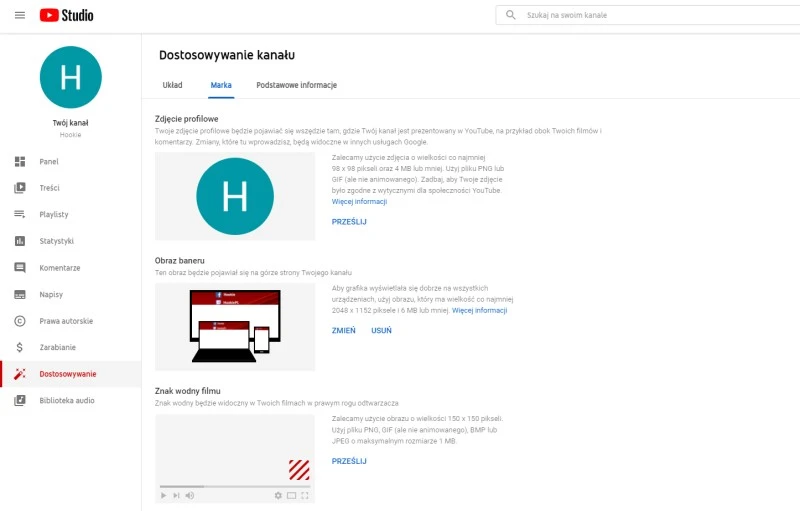Click the Statystyki chart icon
The width and height of the screenshot is (800, 511).
click(20, 241)
